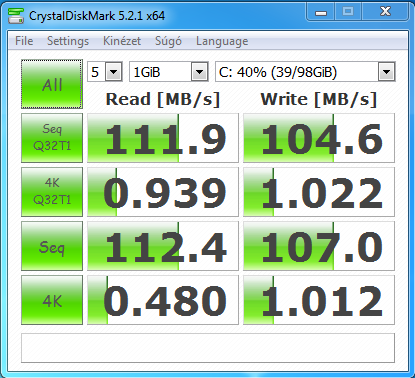Click the Seq write value 107.0
This screenshot has height=378, width=415.
click(319, 246)
